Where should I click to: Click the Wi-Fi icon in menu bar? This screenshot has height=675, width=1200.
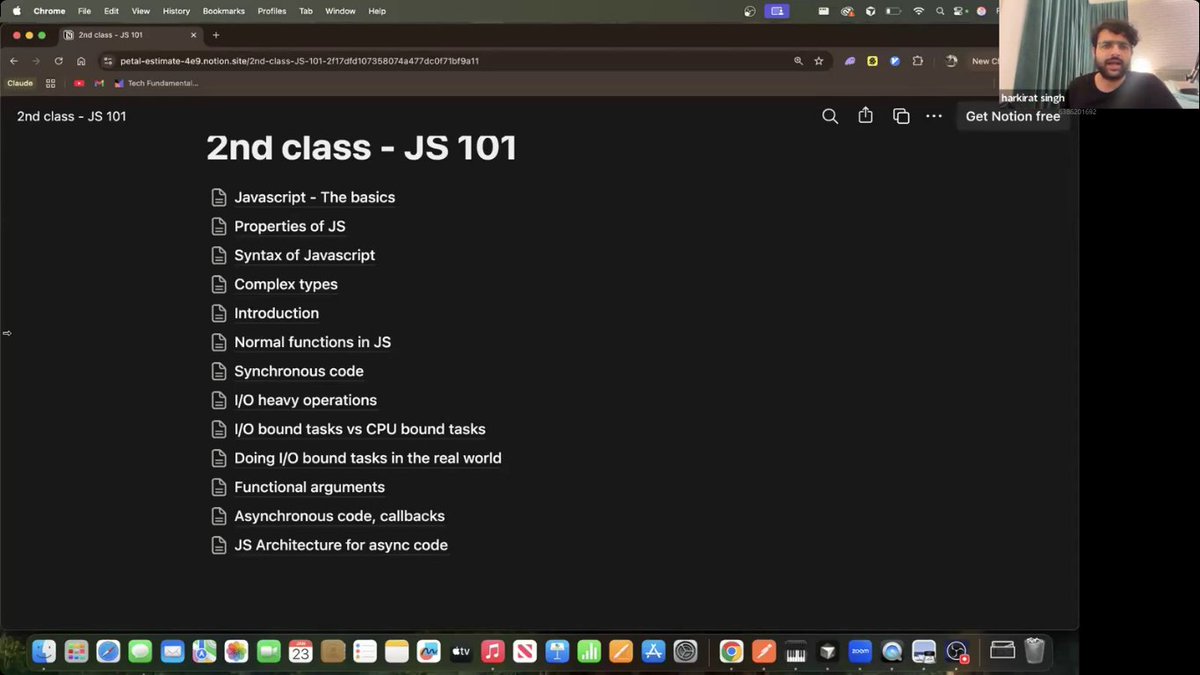[x=918, y=11]
